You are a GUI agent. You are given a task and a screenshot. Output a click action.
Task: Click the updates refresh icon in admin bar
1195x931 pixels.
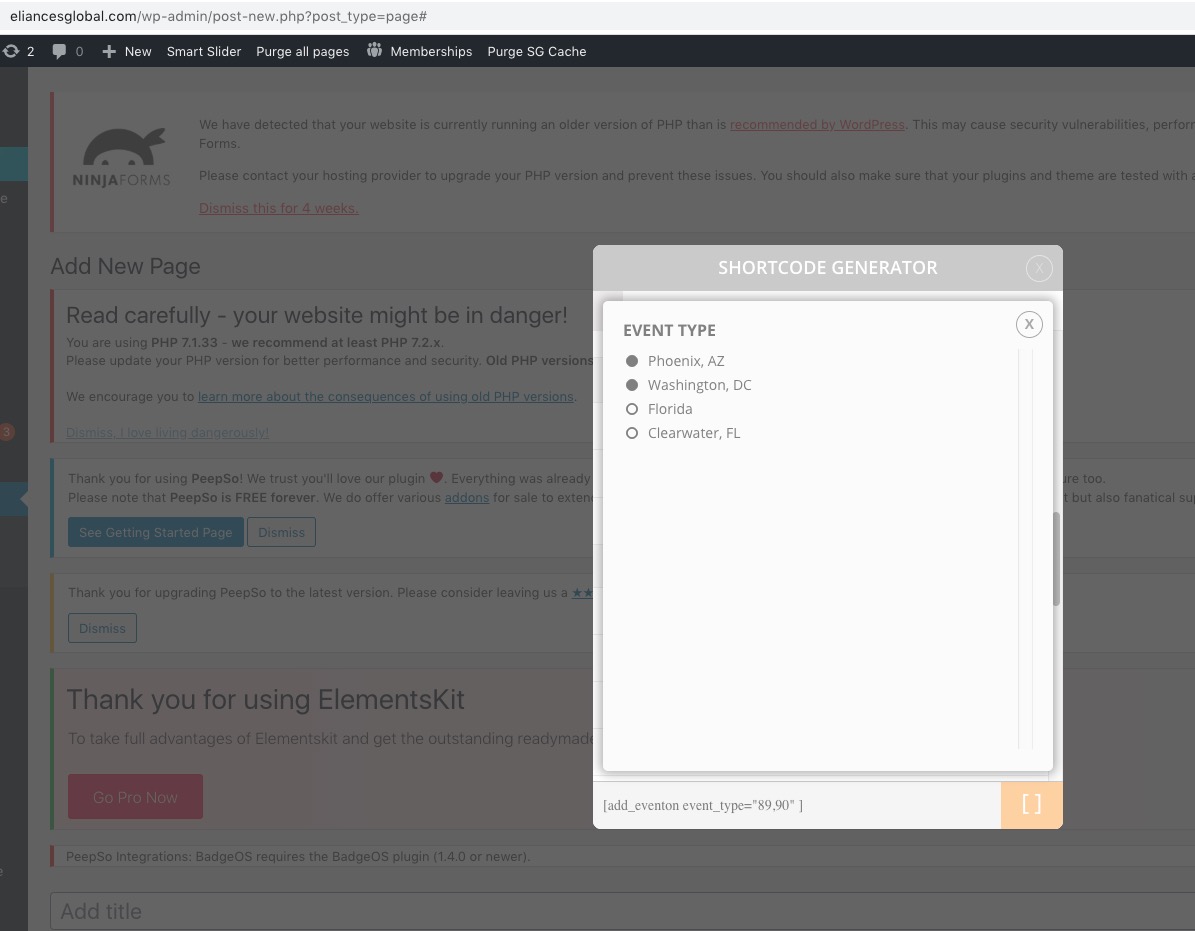[x=11, y=51]
